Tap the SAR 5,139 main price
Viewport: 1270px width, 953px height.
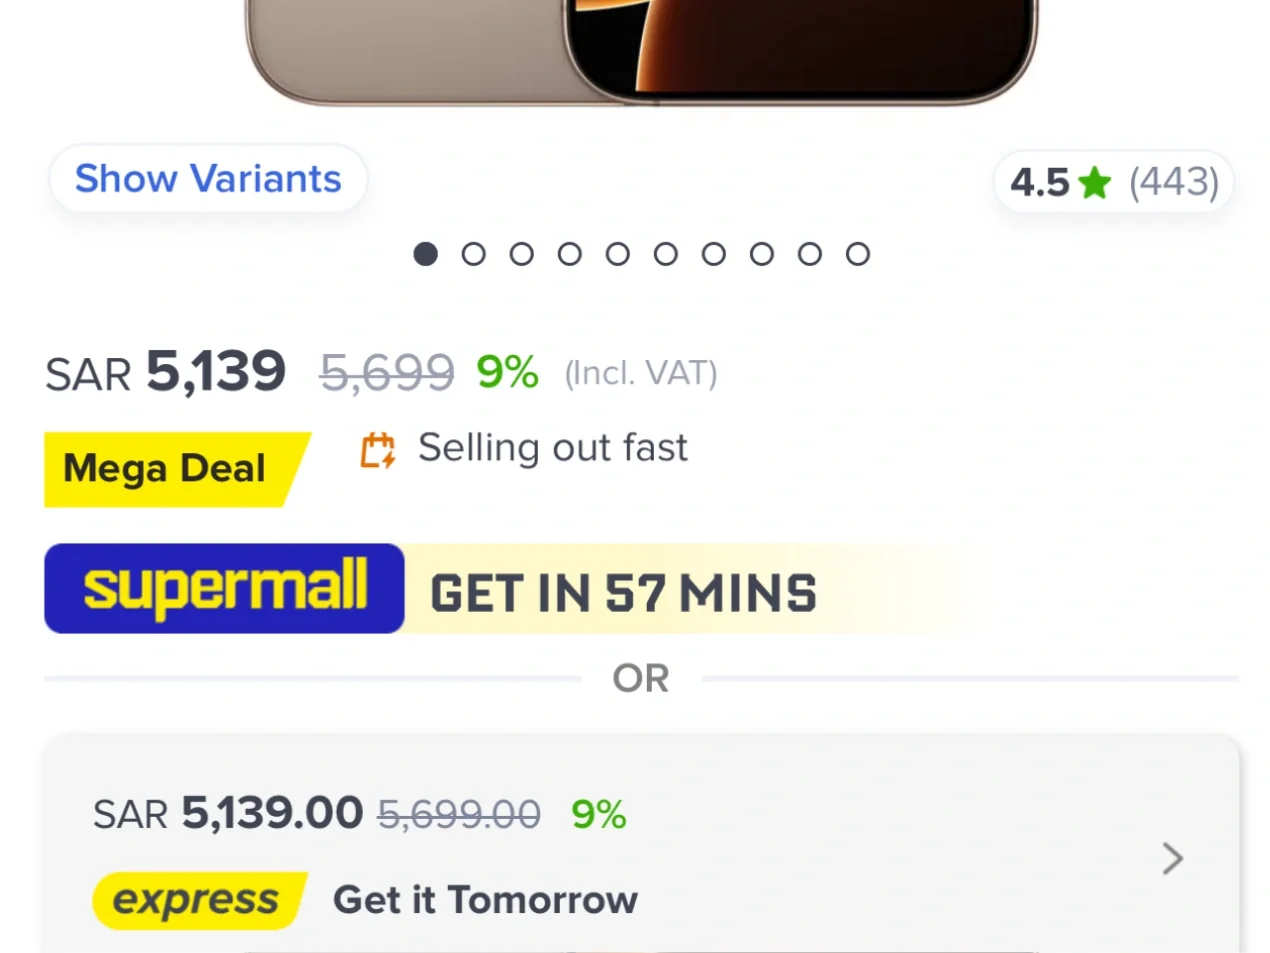pyautogui.click(x=166, y=372)
